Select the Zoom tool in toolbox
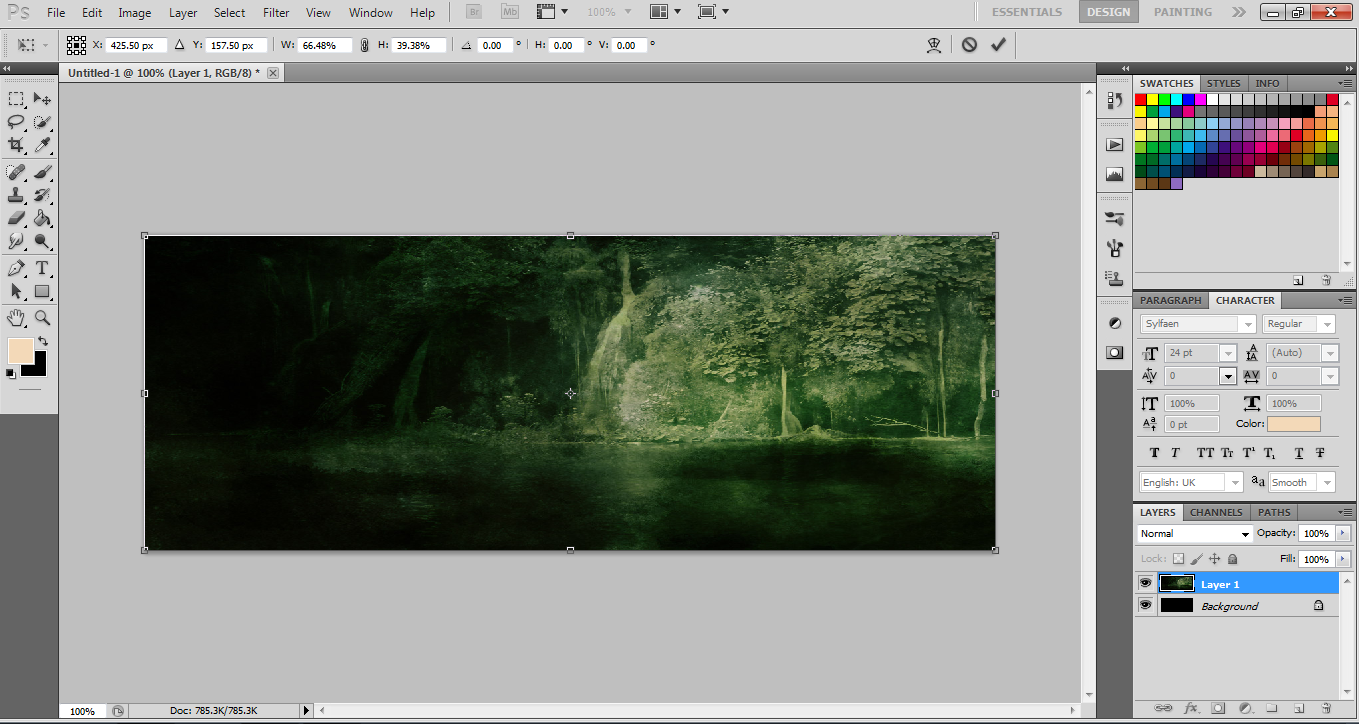 [42, 318]
